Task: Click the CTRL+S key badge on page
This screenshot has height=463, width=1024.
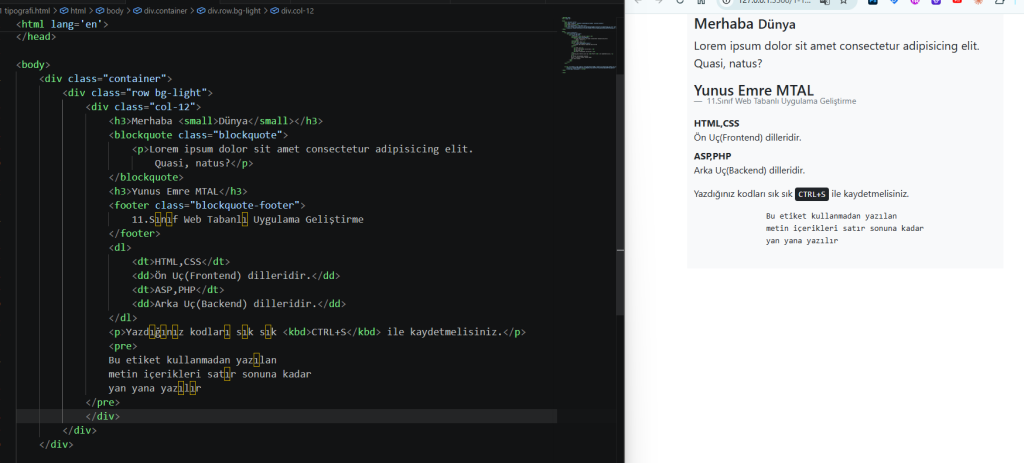Action: [x=811, y=194]
